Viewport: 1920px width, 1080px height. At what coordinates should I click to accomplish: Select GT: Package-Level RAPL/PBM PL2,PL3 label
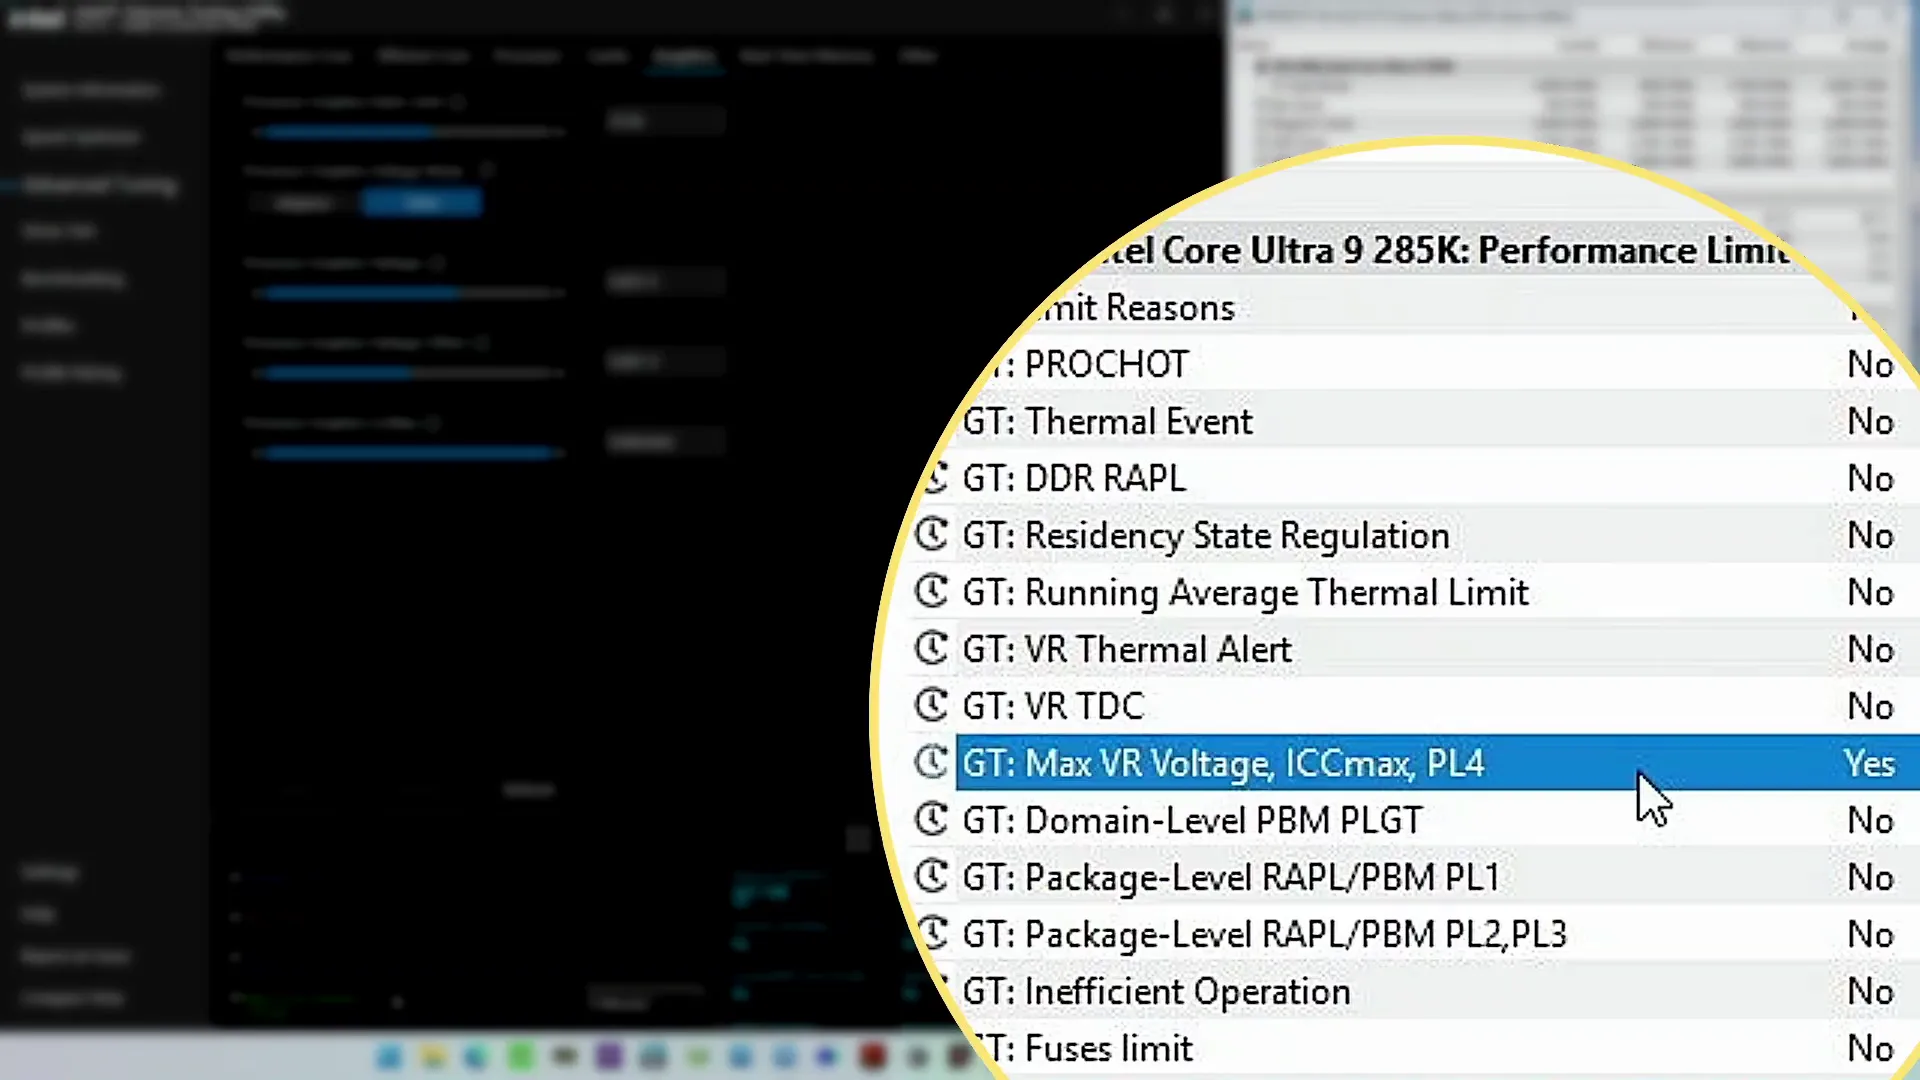[1264, 935]
